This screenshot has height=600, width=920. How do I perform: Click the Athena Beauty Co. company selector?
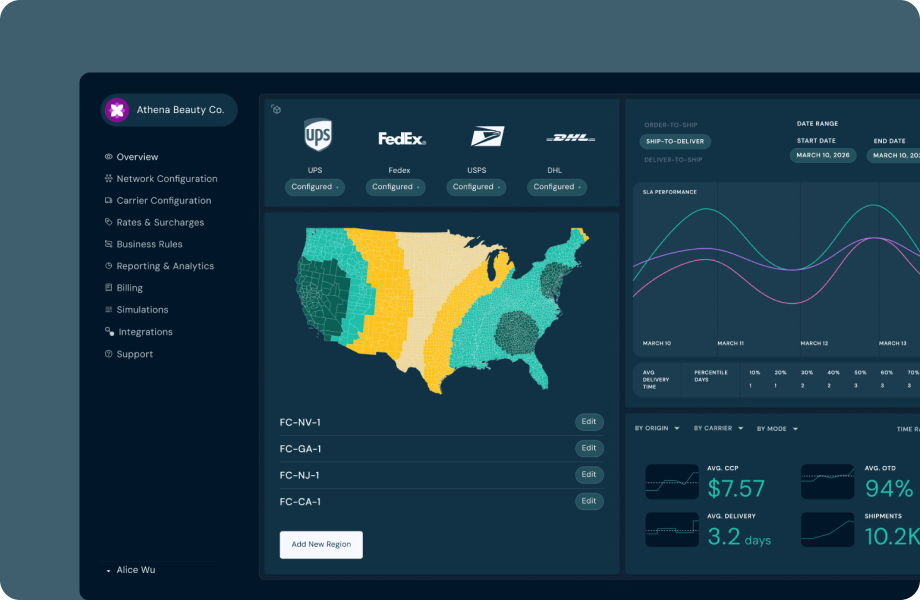point(169,110)
